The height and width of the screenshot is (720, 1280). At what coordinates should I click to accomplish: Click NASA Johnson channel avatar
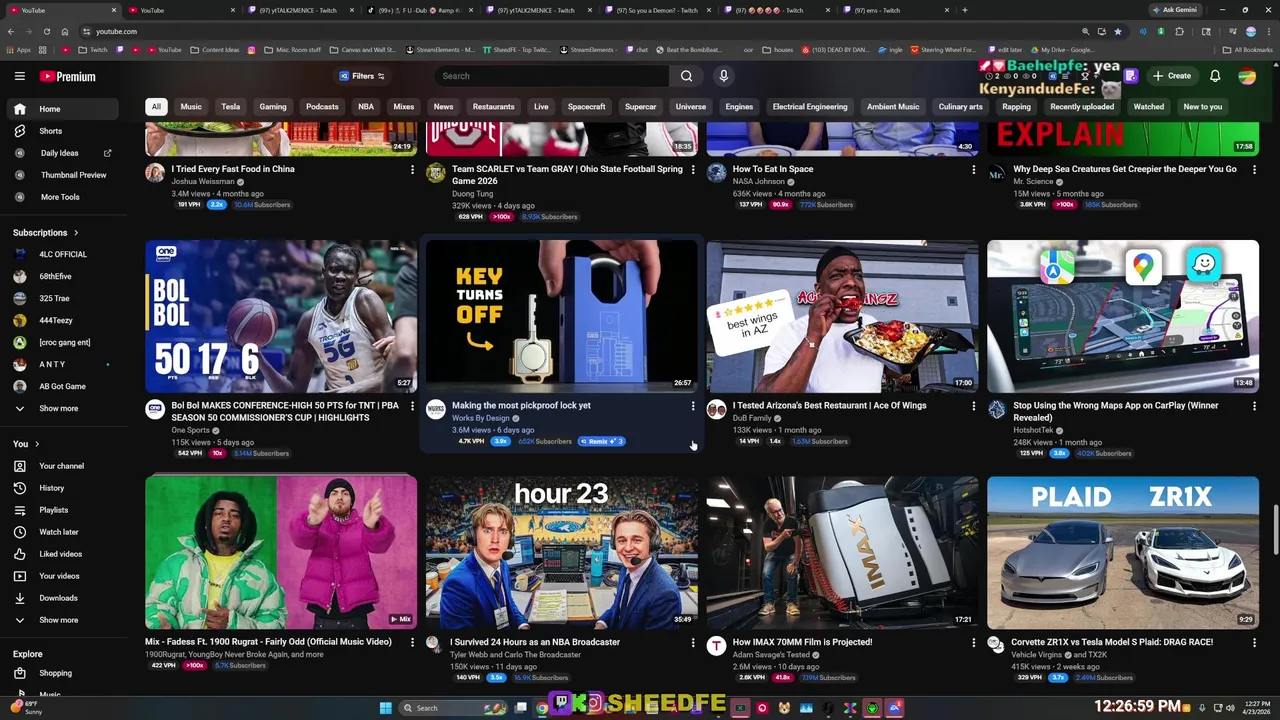tap(716, 173)
